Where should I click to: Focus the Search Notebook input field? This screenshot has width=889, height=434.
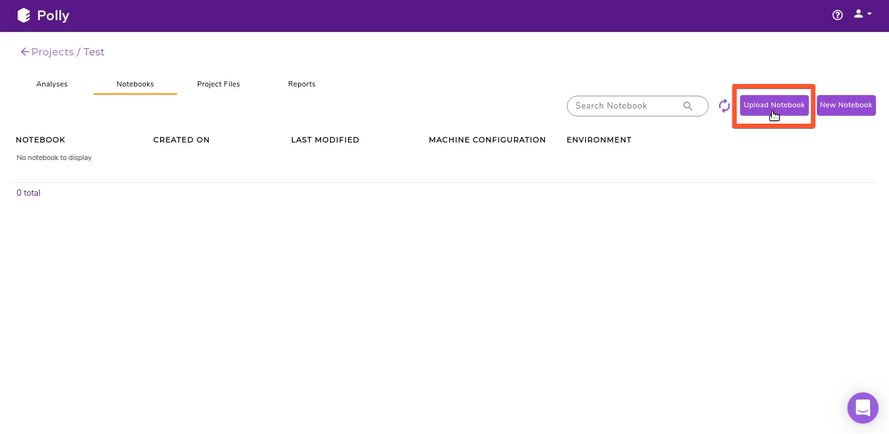point(637,106)
